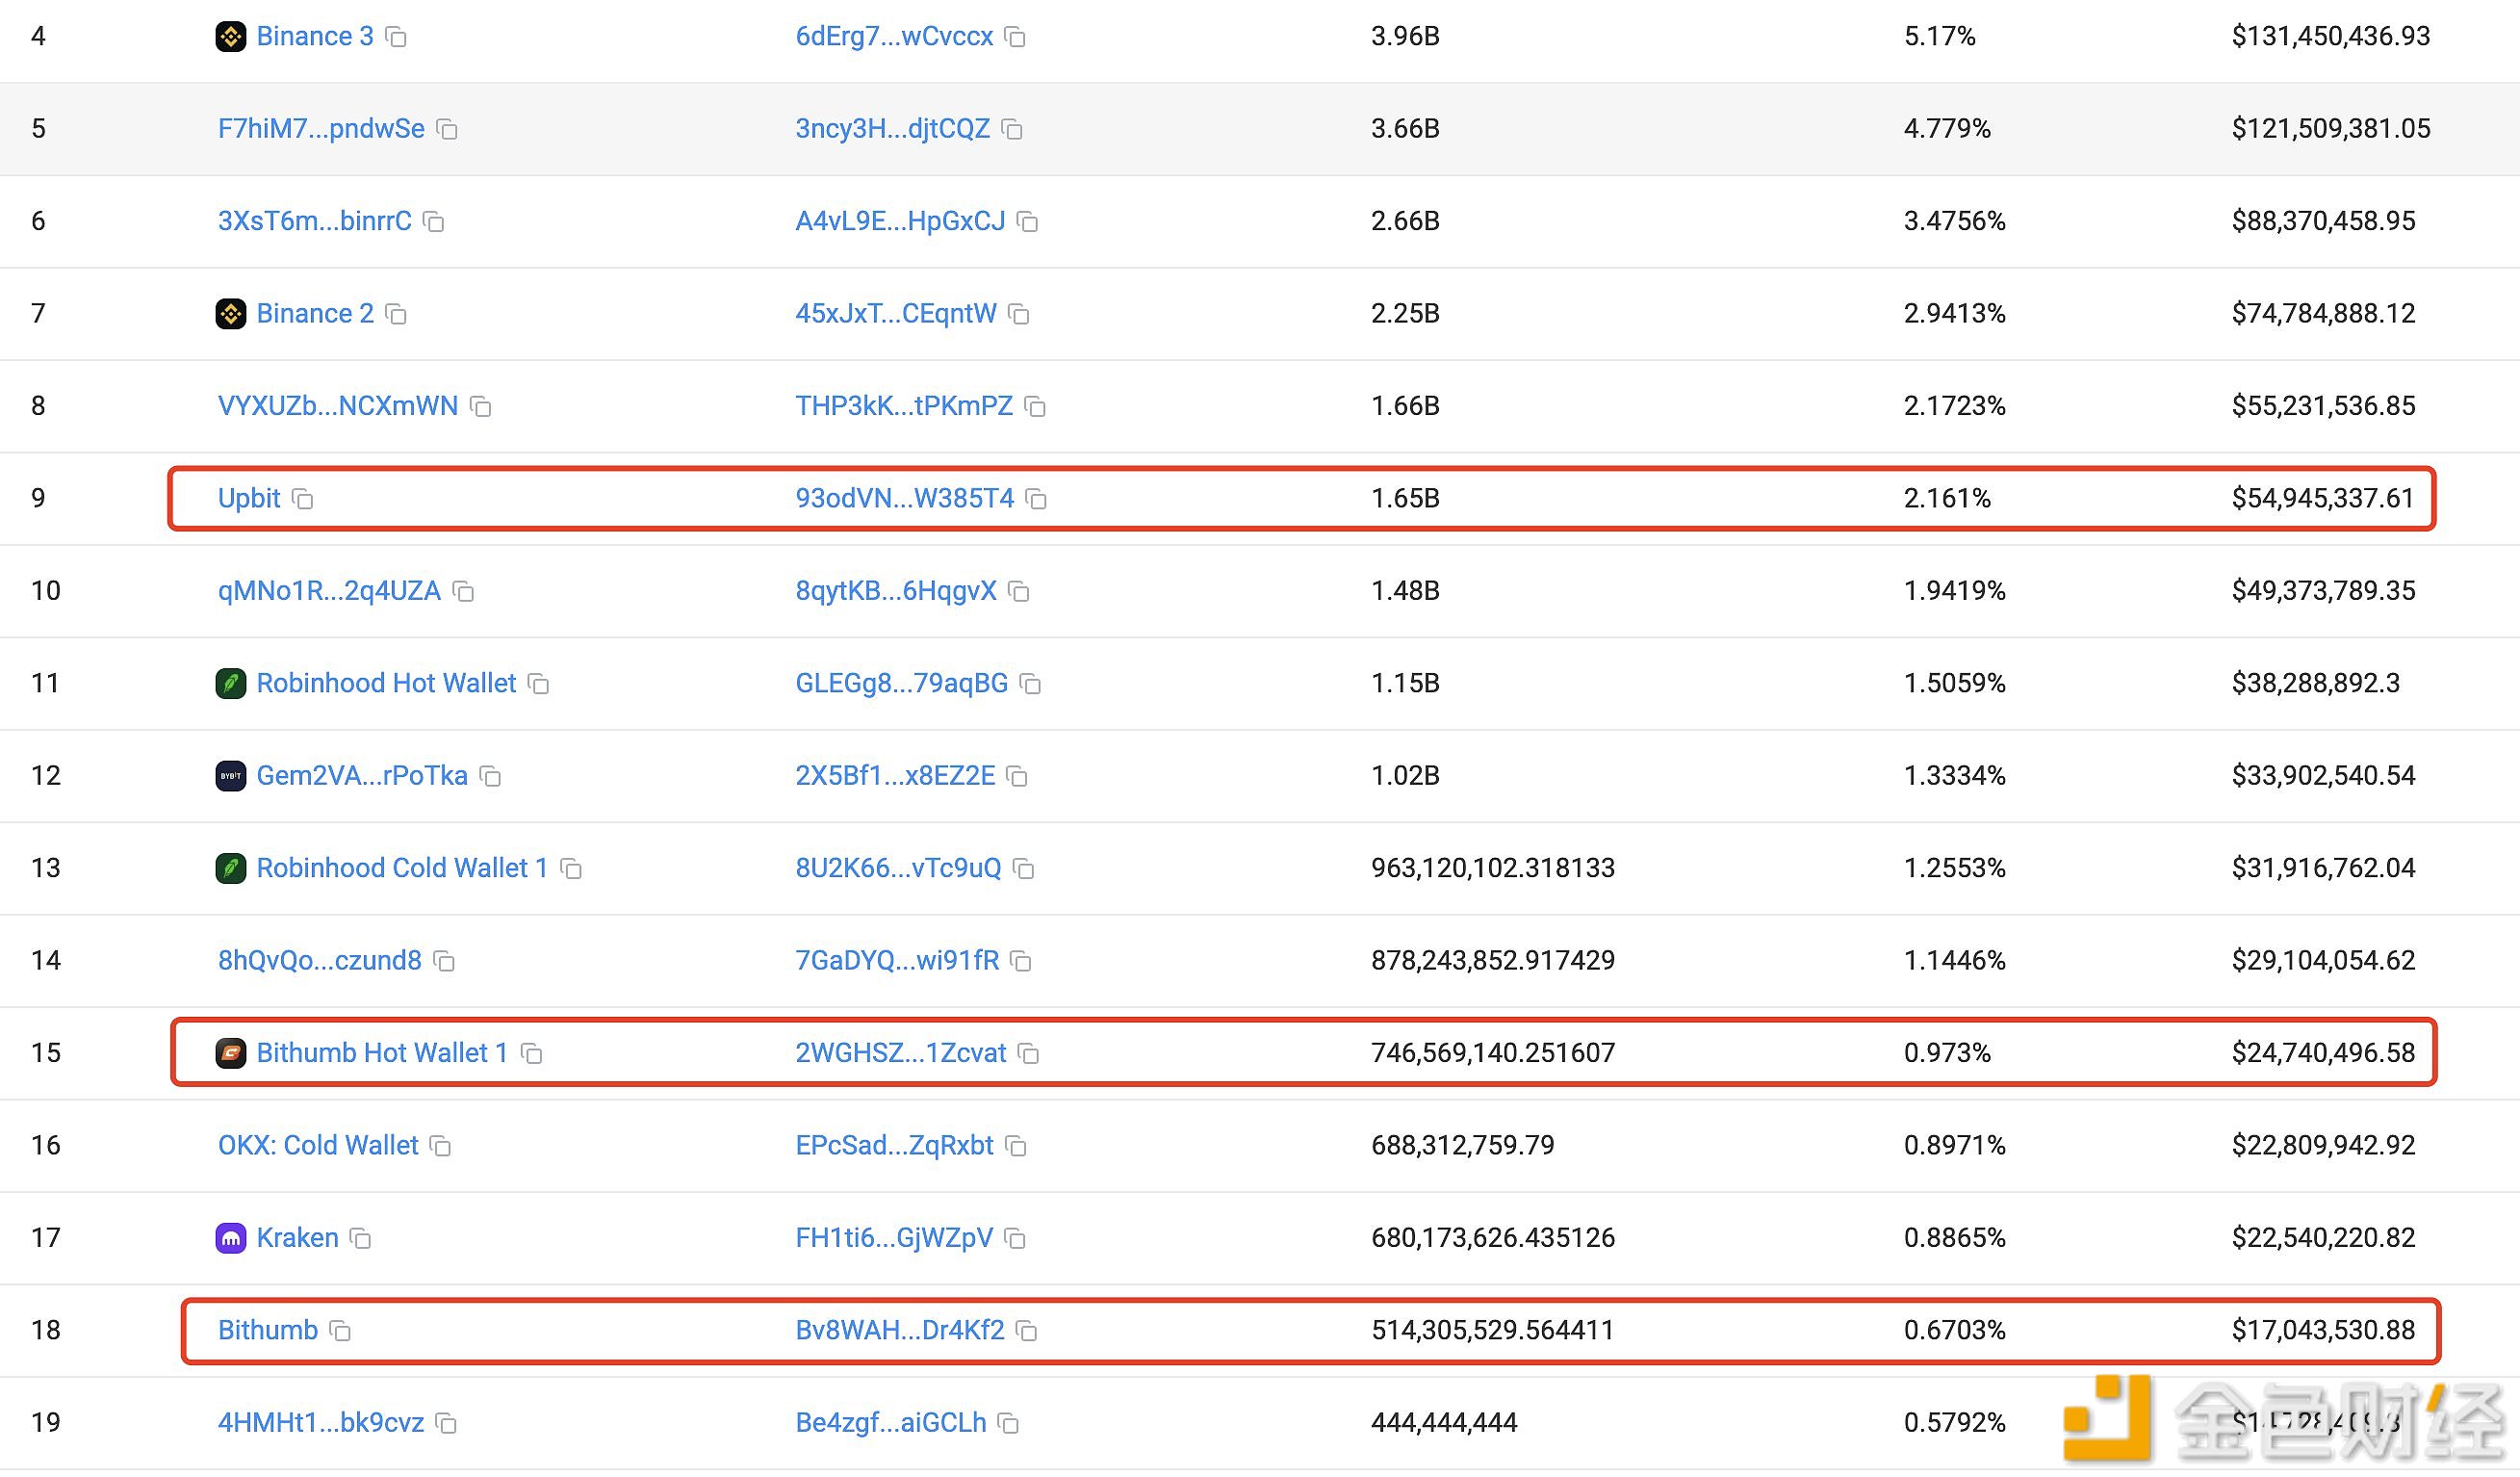Copy the Binance 3 owner label
The image size is (2520, 1477).
(396, 37)
